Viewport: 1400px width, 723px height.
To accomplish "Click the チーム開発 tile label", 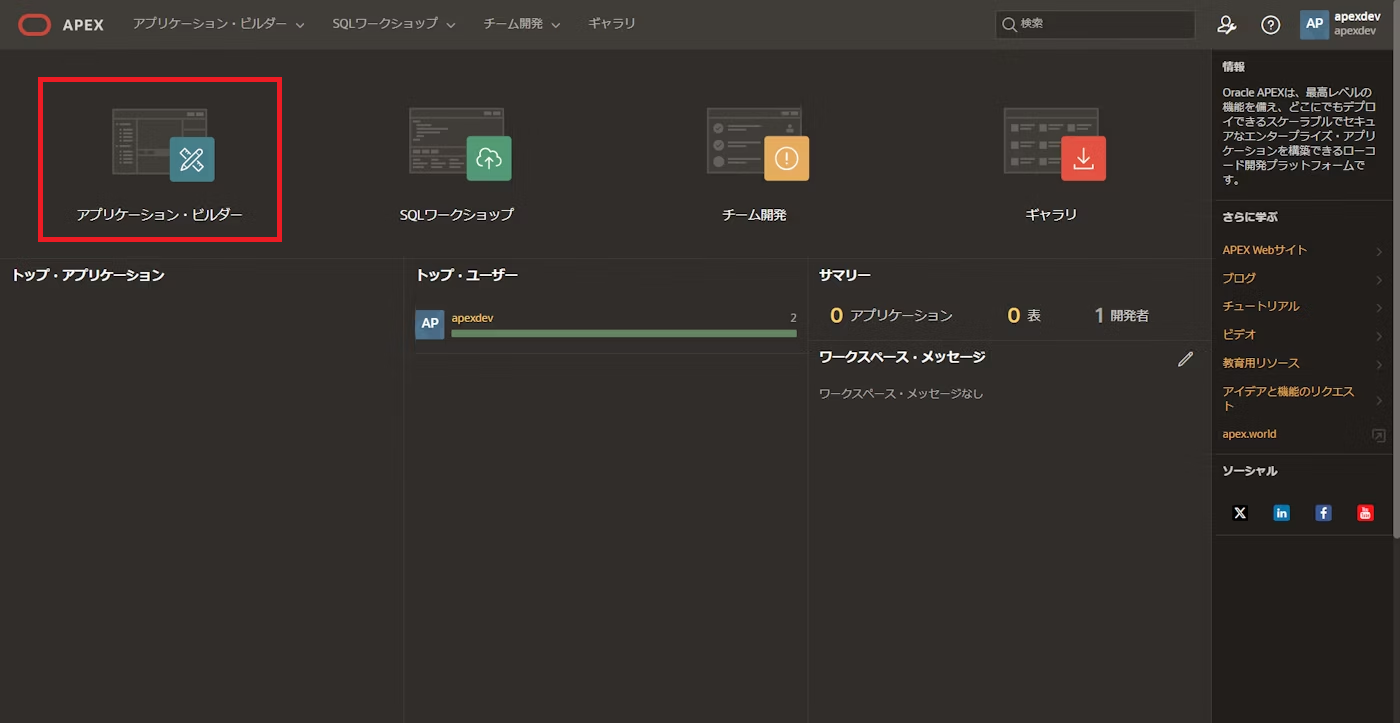I will (x=754, y=215).
